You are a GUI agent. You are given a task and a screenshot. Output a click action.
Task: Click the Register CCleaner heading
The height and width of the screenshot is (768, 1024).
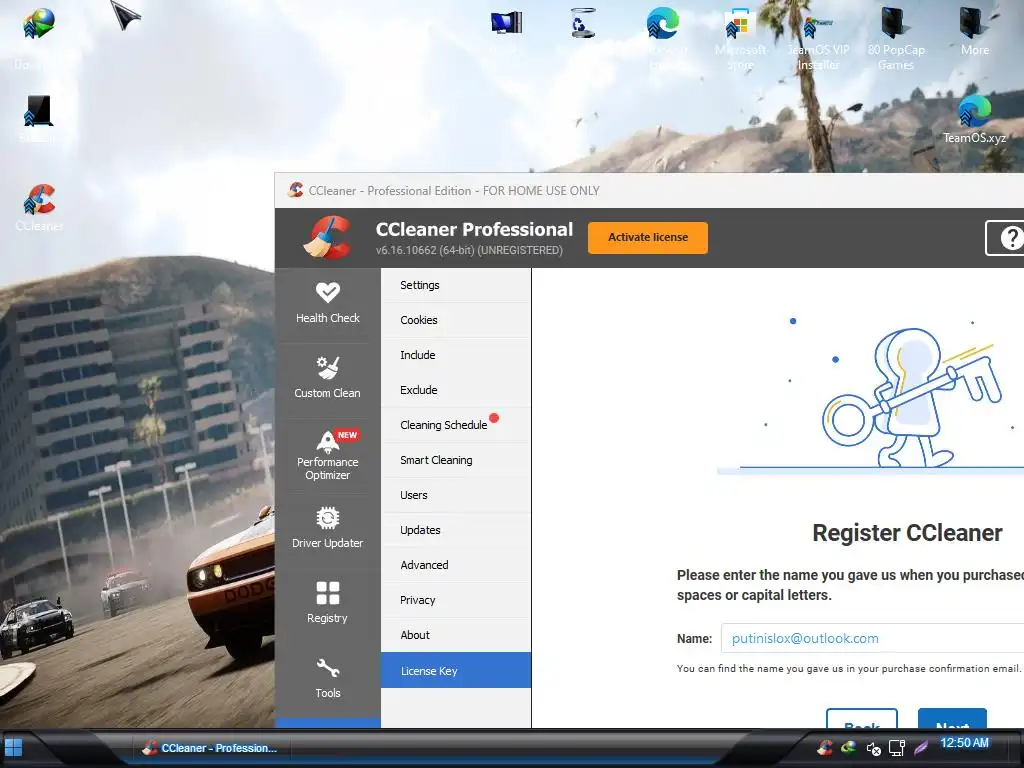[907, 533]
